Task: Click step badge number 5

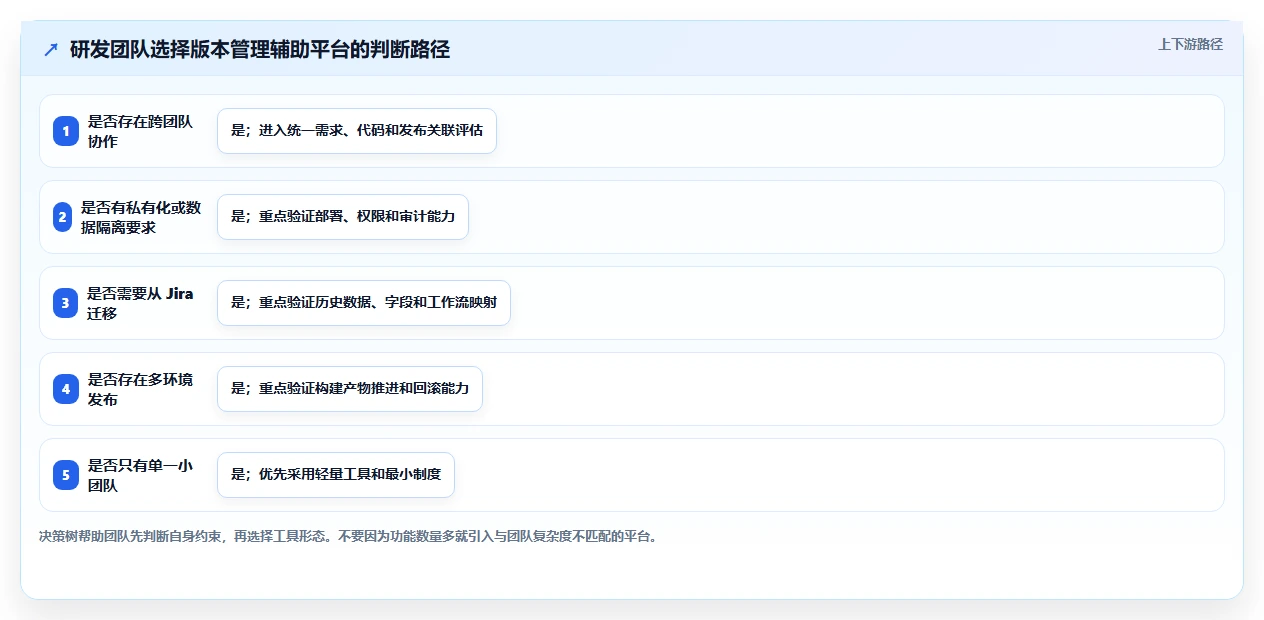Action: click(66, 475)
